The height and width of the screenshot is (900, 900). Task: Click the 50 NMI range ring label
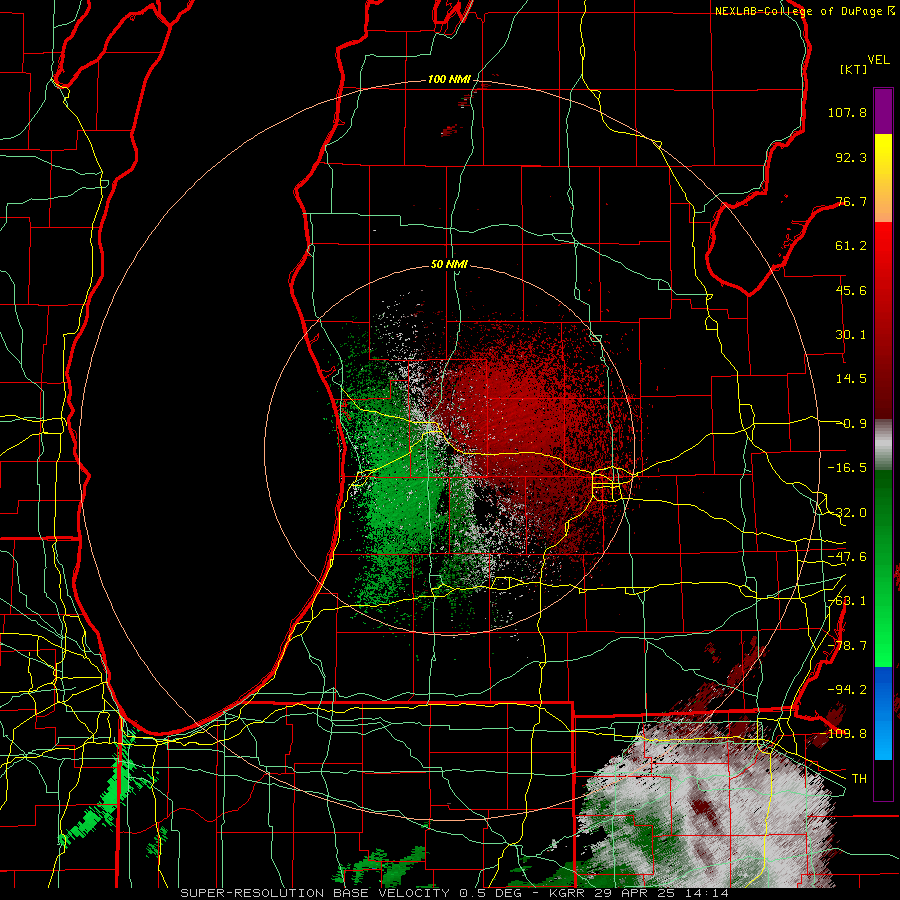click(x=449, y=265)
